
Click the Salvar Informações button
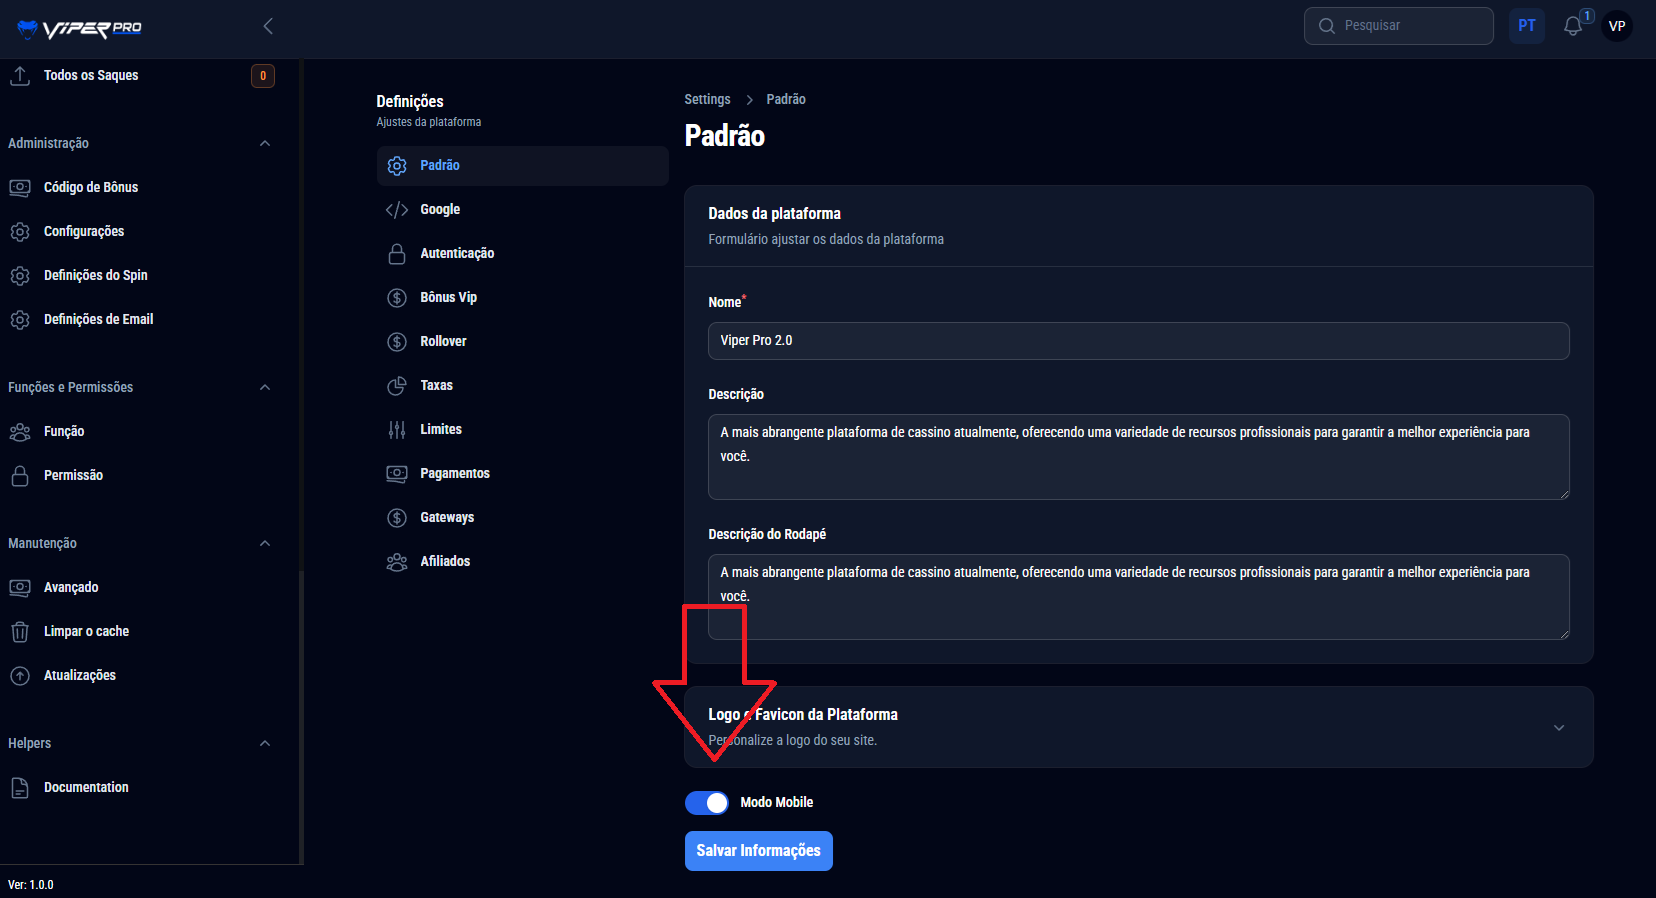coord(758,850)
